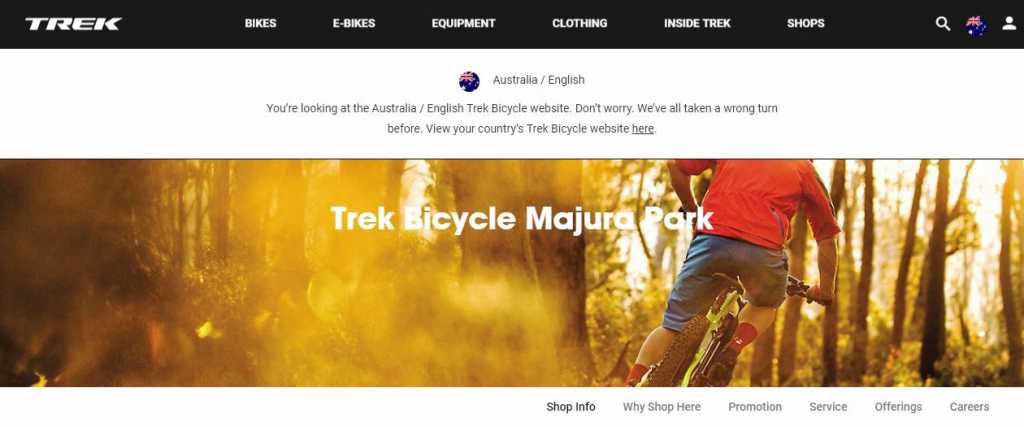View the Offerings section tab
This screenshot has width=1024, height=427.
[x=898, y=407]
